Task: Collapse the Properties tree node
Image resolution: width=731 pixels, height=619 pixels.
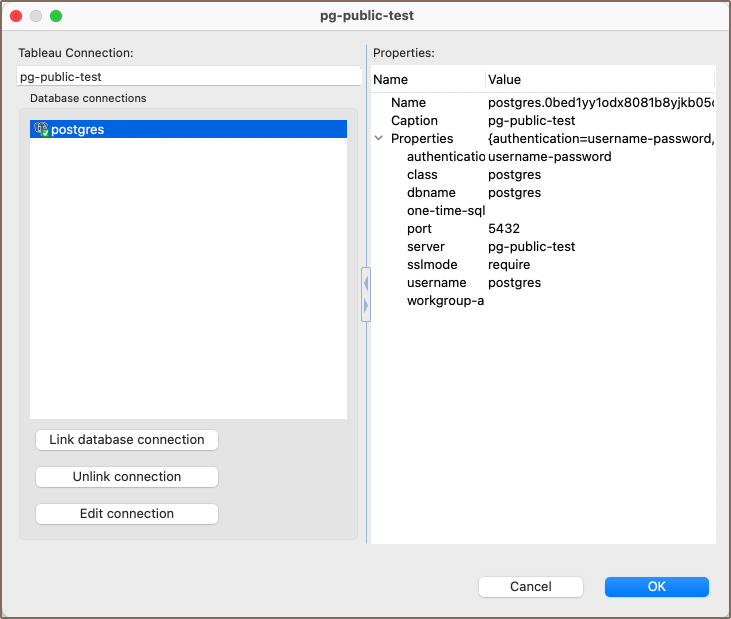Action: tap(379, 139)
